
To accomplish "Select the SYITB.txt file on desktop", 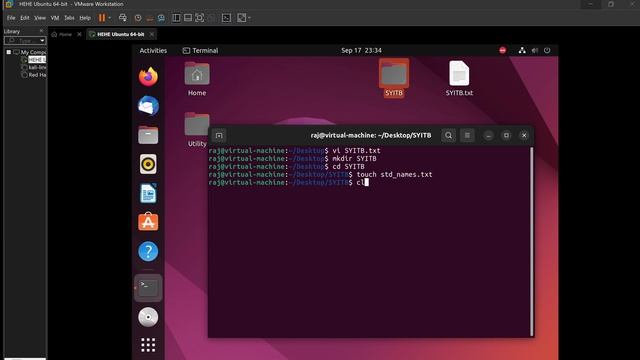I will pyautogui.click(x=459, y=78).
